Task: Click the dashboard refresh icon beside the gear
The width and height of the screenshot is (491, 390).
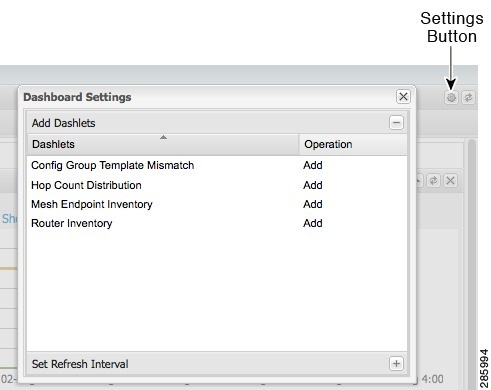Action: point(468,98)
